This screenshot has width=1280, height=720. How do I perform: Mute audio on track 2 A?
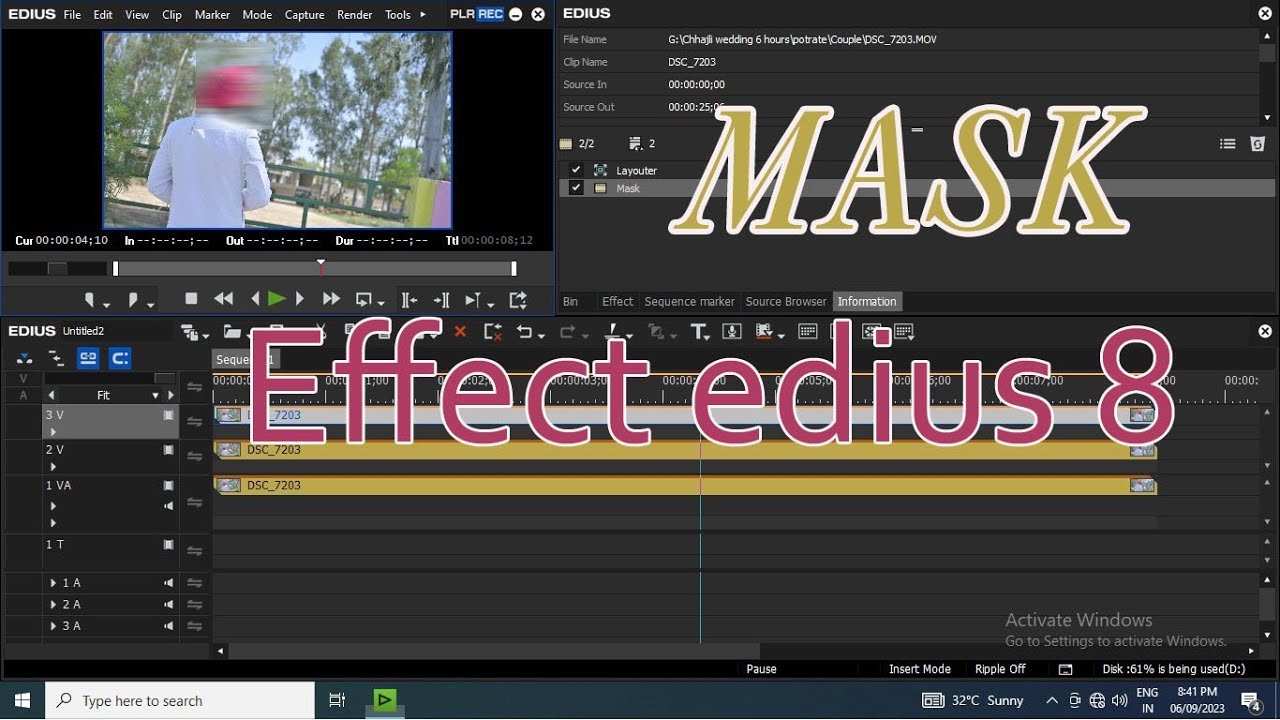click(168, 605)
